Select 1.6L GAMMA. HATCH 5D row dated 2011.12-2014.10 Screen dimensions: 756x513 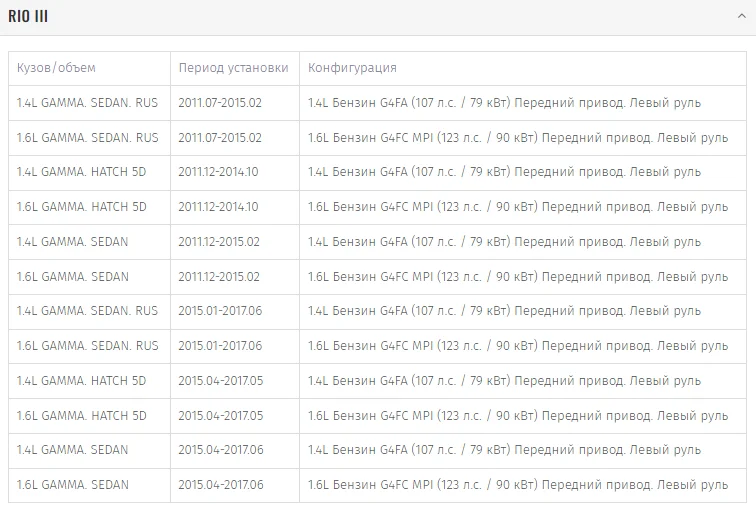point(81,207)
